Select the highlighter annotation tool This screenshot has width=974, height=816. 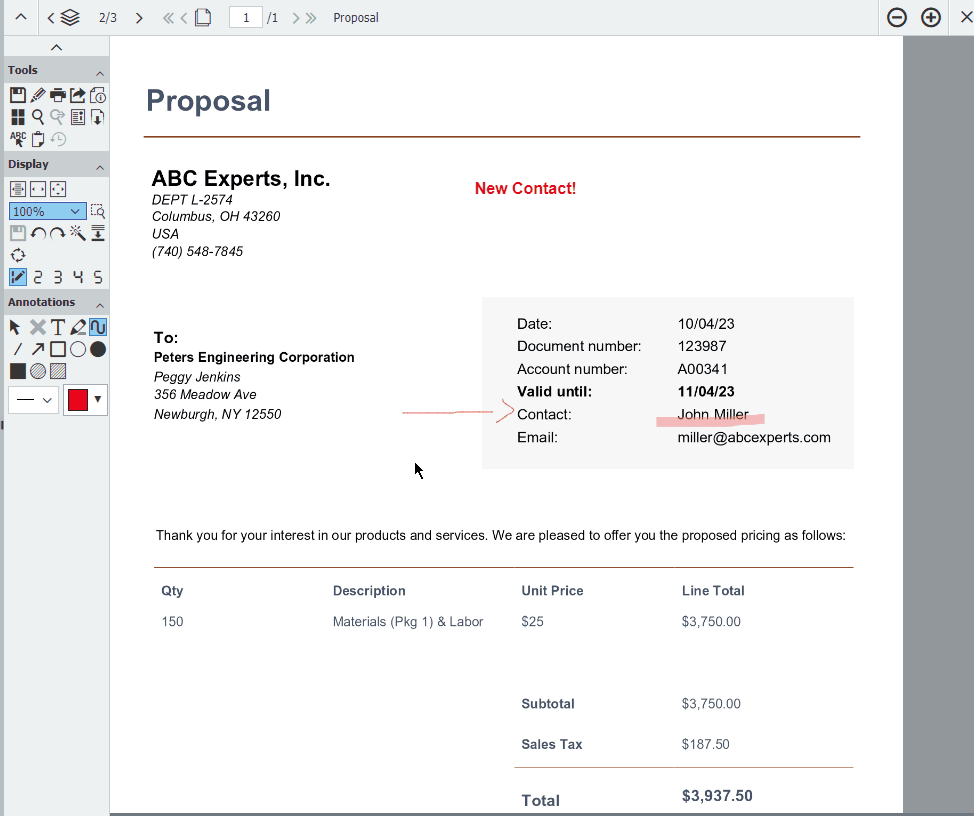[78, 327]
